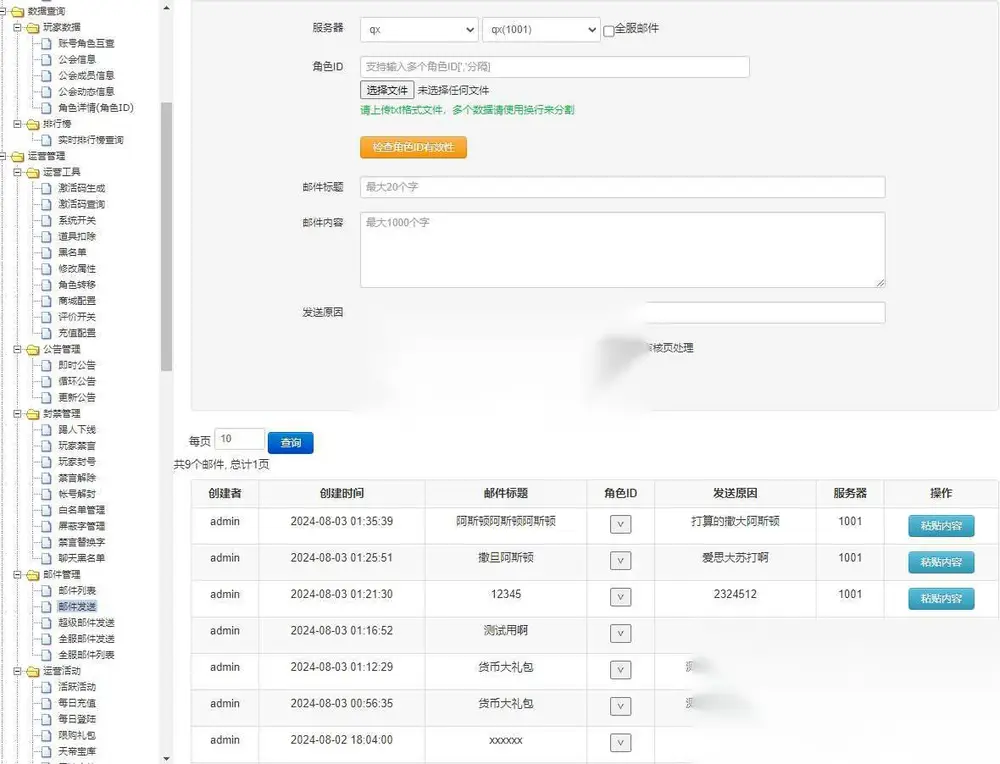Click the page icon beside 禁言替换字
Image resolution: width=1000 pixels, height=764 pixels.
[x=46, y=542]
